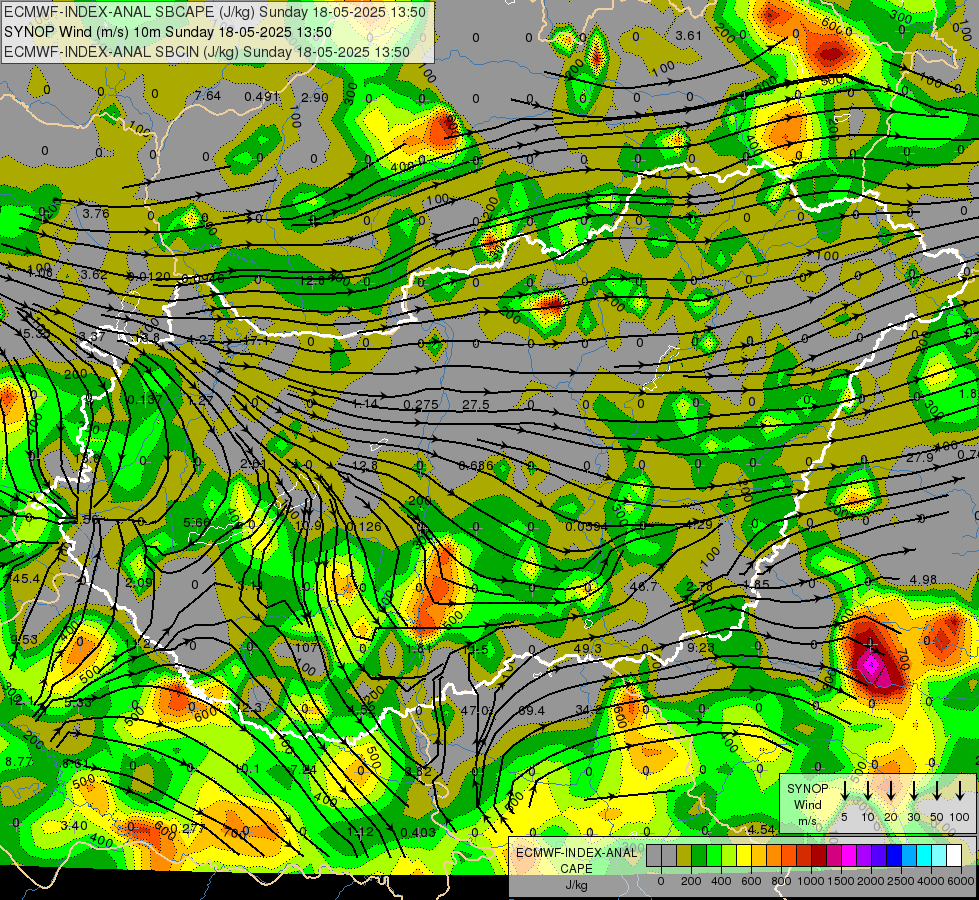
Task: Click the 3.76 value on the map
Action: coord(96,213)
